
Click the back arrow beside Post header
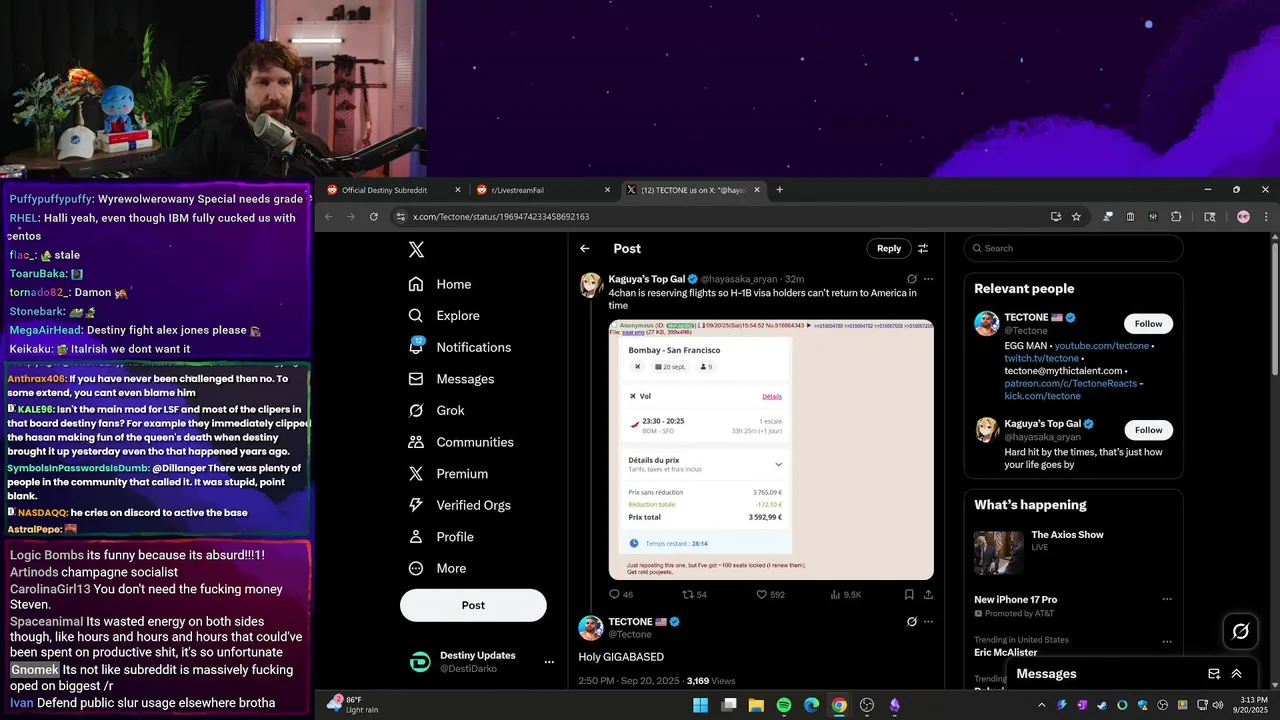coord(585,248)
